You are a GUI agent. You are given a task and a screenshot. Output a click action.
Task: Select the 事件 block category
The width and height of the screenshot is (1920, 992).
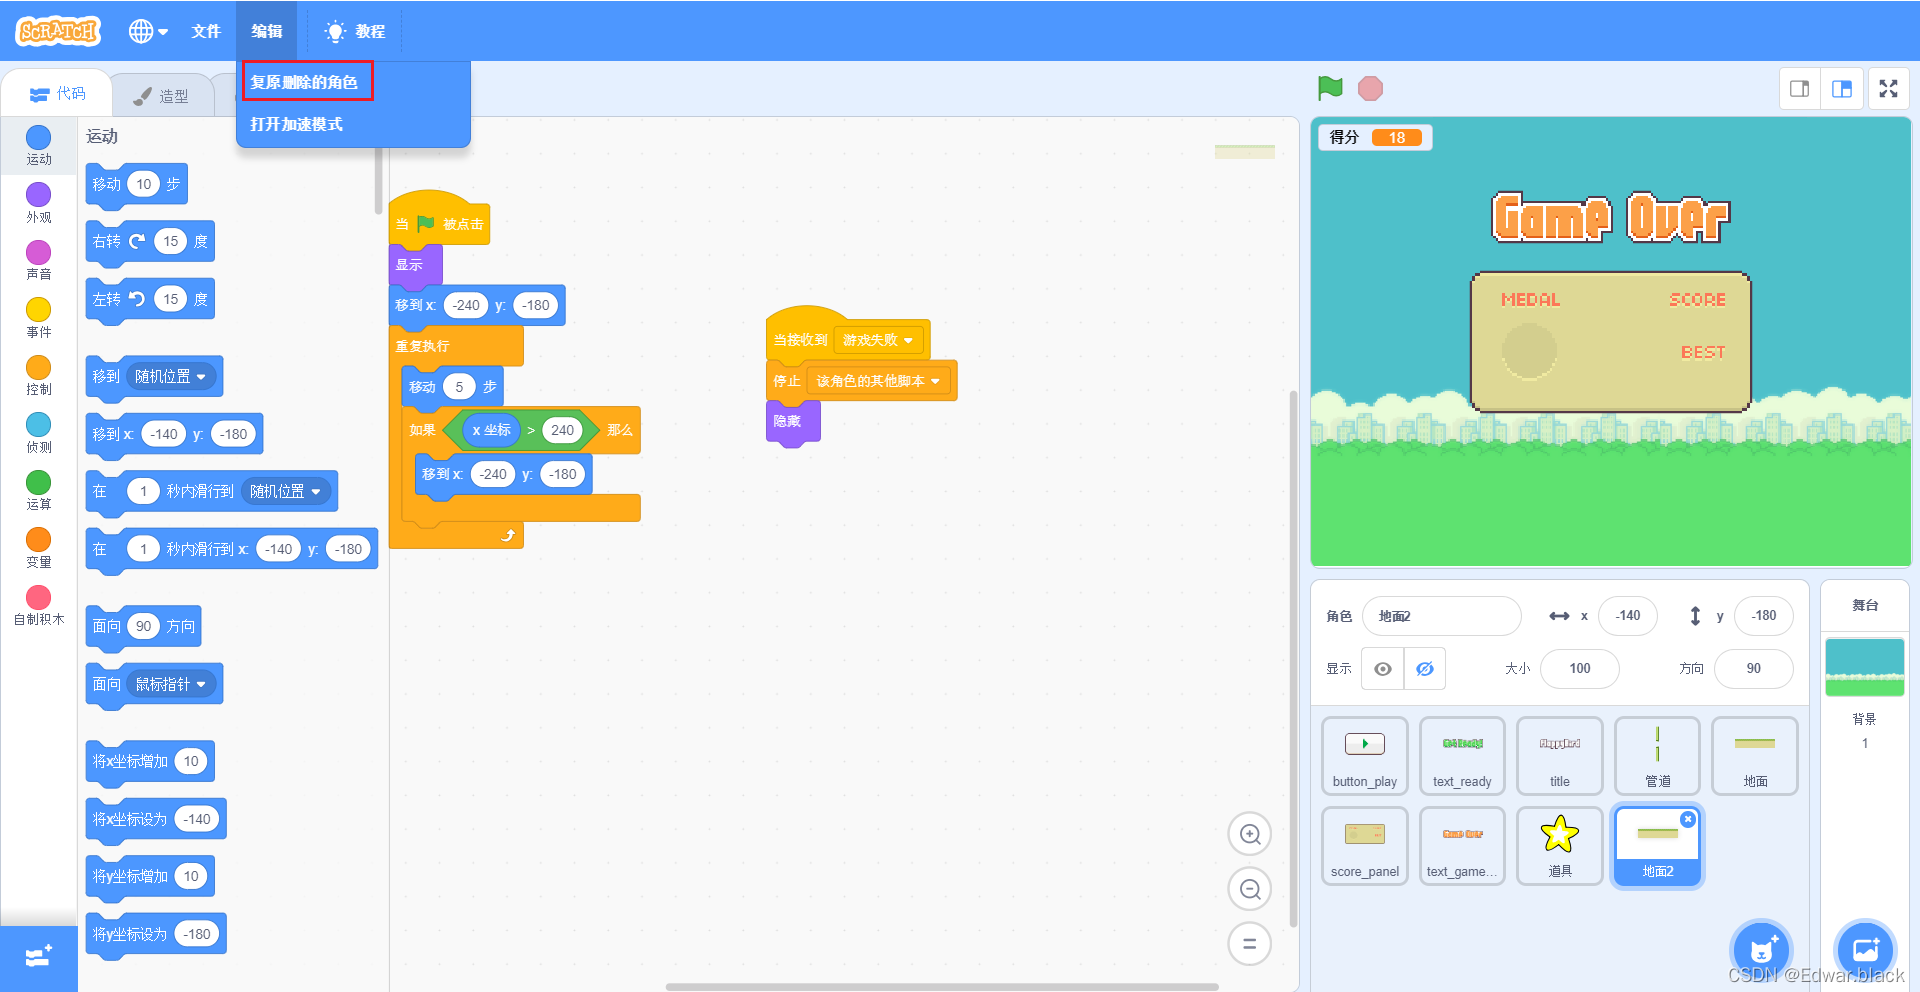tap(39, 318)
